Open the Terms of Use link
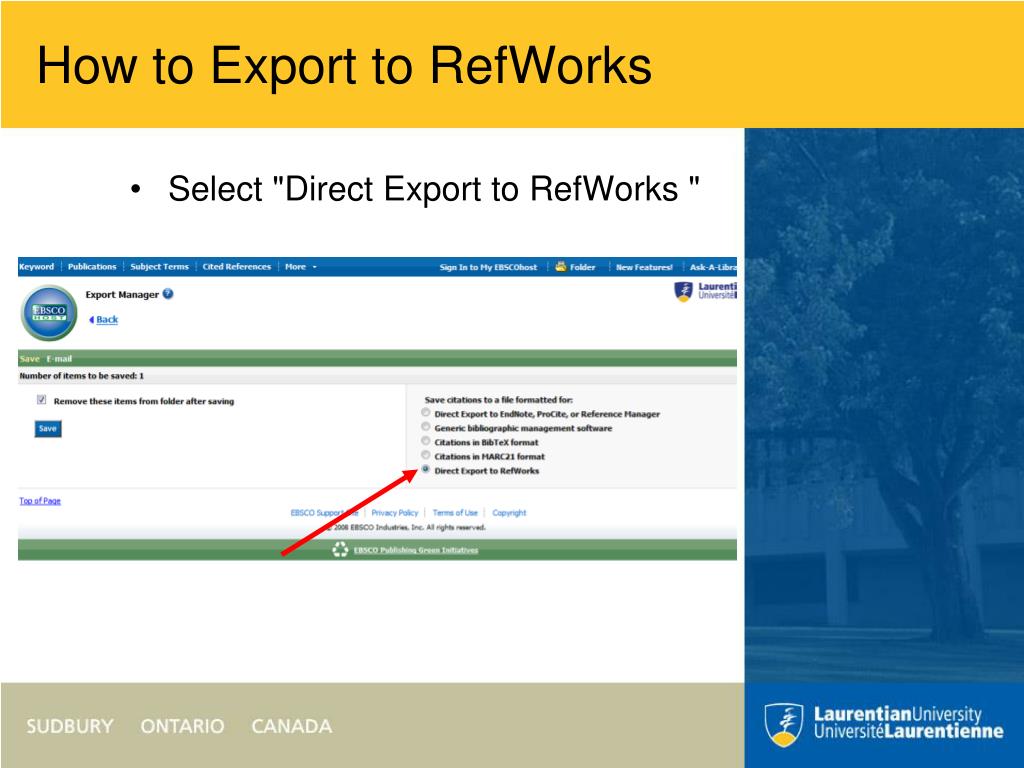Screen dimensions: 1024x768 click(455, 513)
